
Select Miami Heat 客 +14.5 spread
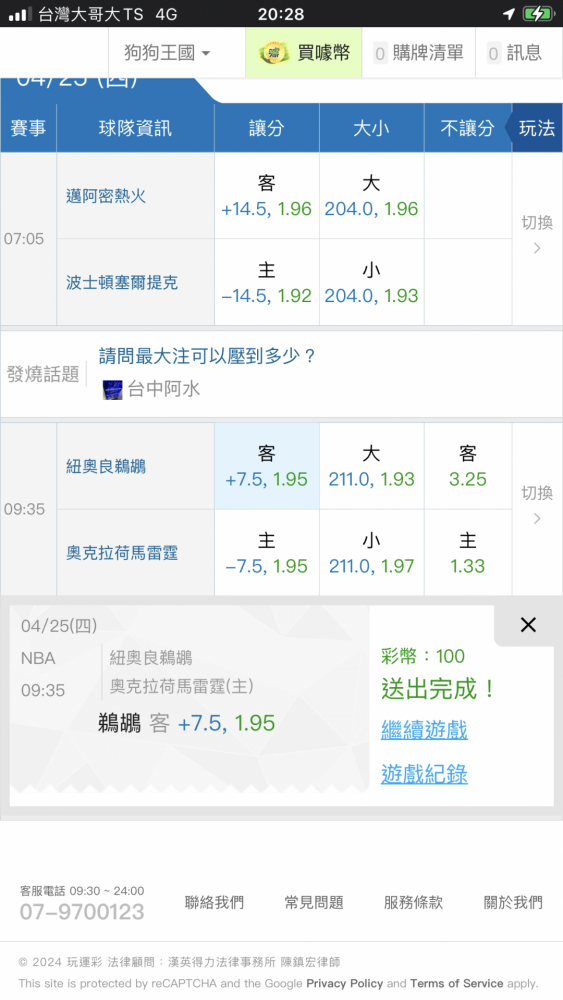click(x=267, y=196)
